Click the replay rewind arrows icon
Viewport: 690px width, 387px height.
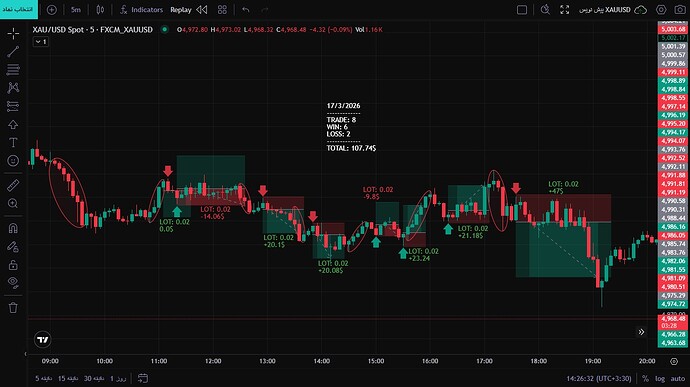pyautogui.click(x=202, y=10)
